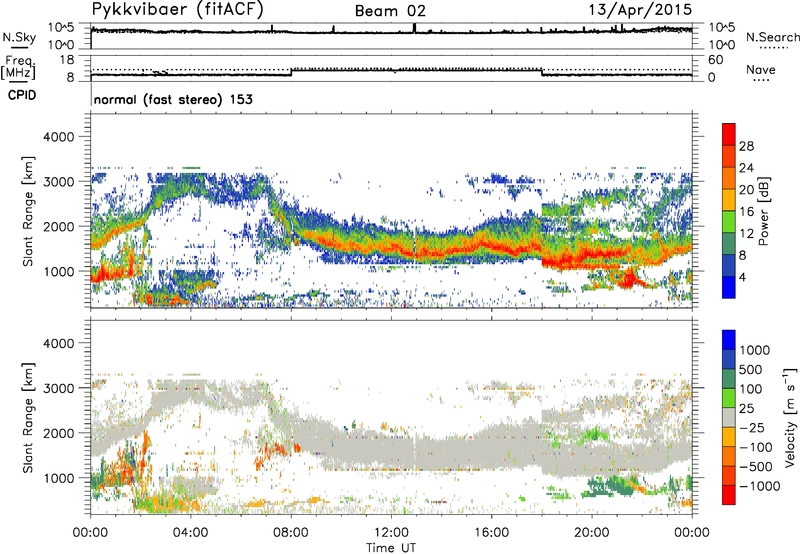Click the grey −25 to 25 velocity color swatch
Viewport: 800px width, 554px height.
coord(729,418)
